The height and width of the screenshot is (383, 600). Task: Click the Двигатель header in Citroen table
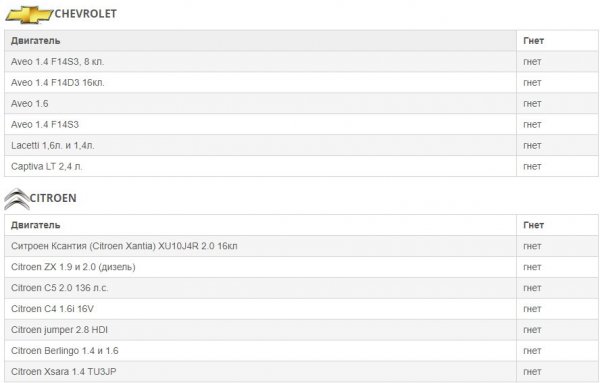[35, 225]
